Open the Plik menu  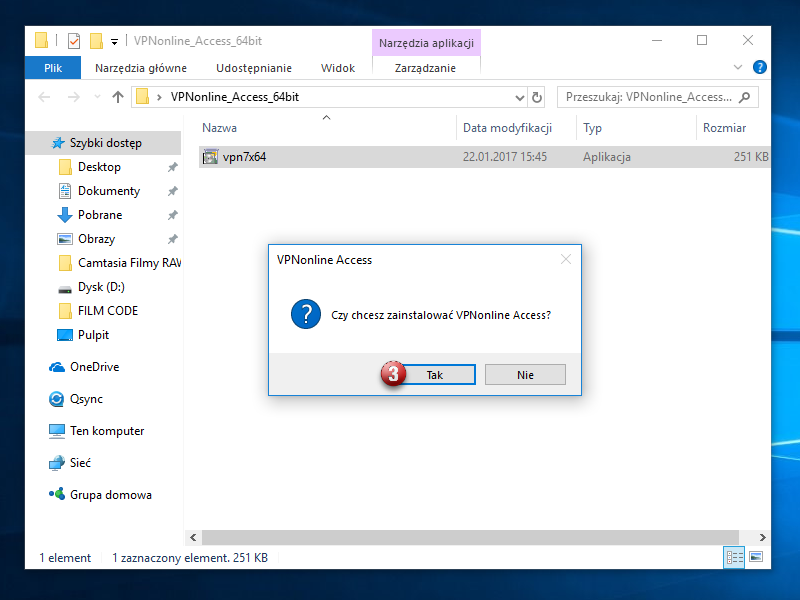[x=53, y=68]
